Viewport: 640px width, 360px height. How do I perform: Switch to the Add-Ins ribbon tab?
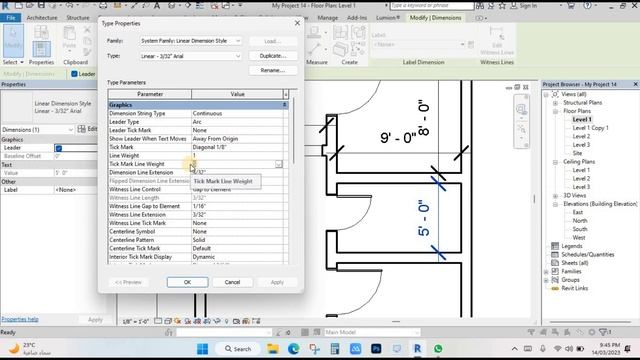tap(357, 18)
